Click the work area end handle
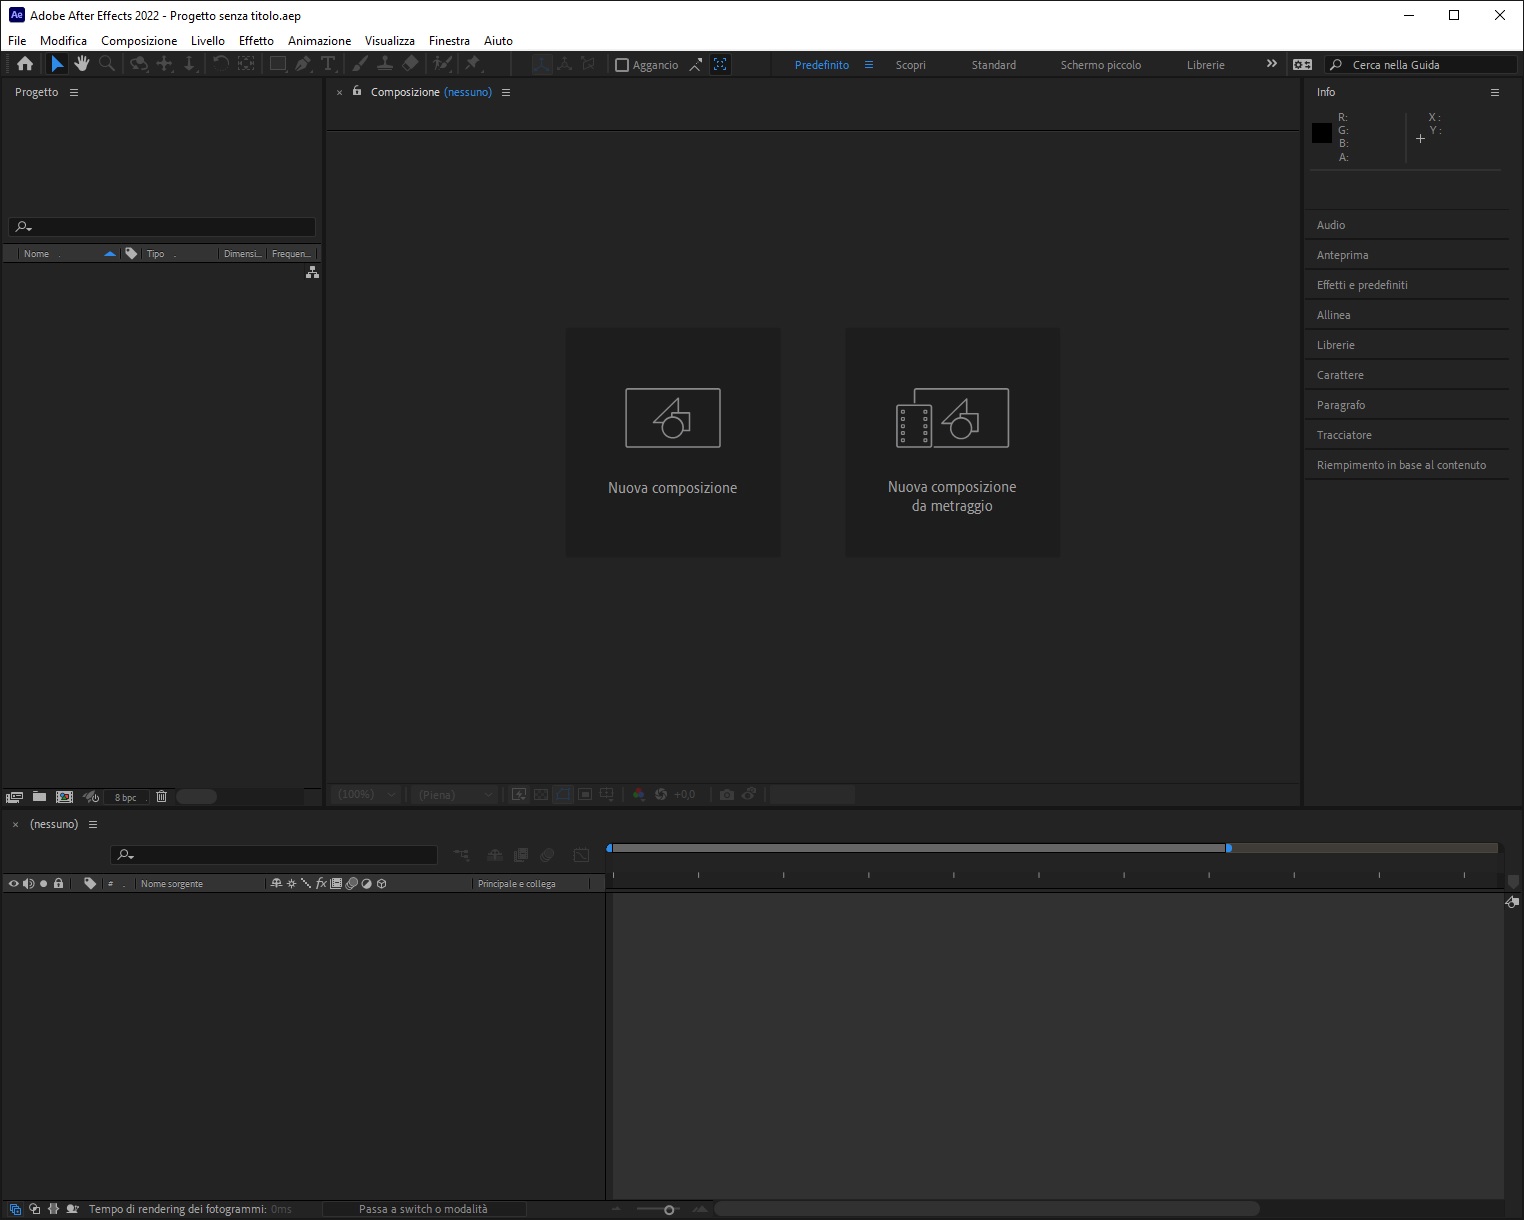 click(1229, 848)
